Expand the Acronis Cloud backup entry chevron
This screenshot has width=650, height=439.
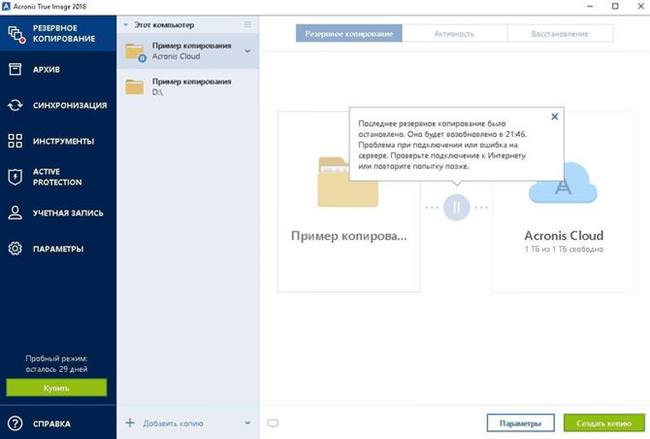(247, 51)
